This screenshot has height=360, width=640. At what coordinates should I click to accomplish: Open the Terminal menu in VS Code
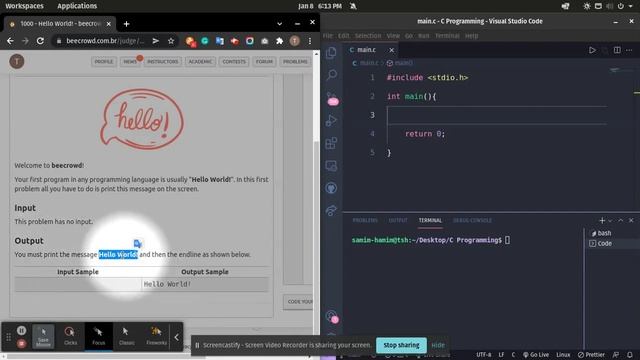pyautogui.click(x=447, y=36)
